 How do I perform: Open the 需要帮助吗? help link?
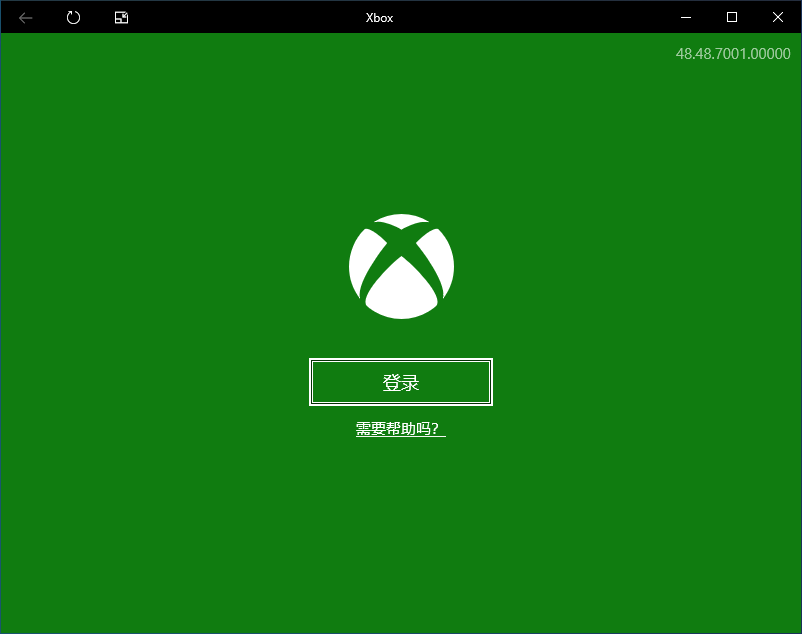coord(400,429)
